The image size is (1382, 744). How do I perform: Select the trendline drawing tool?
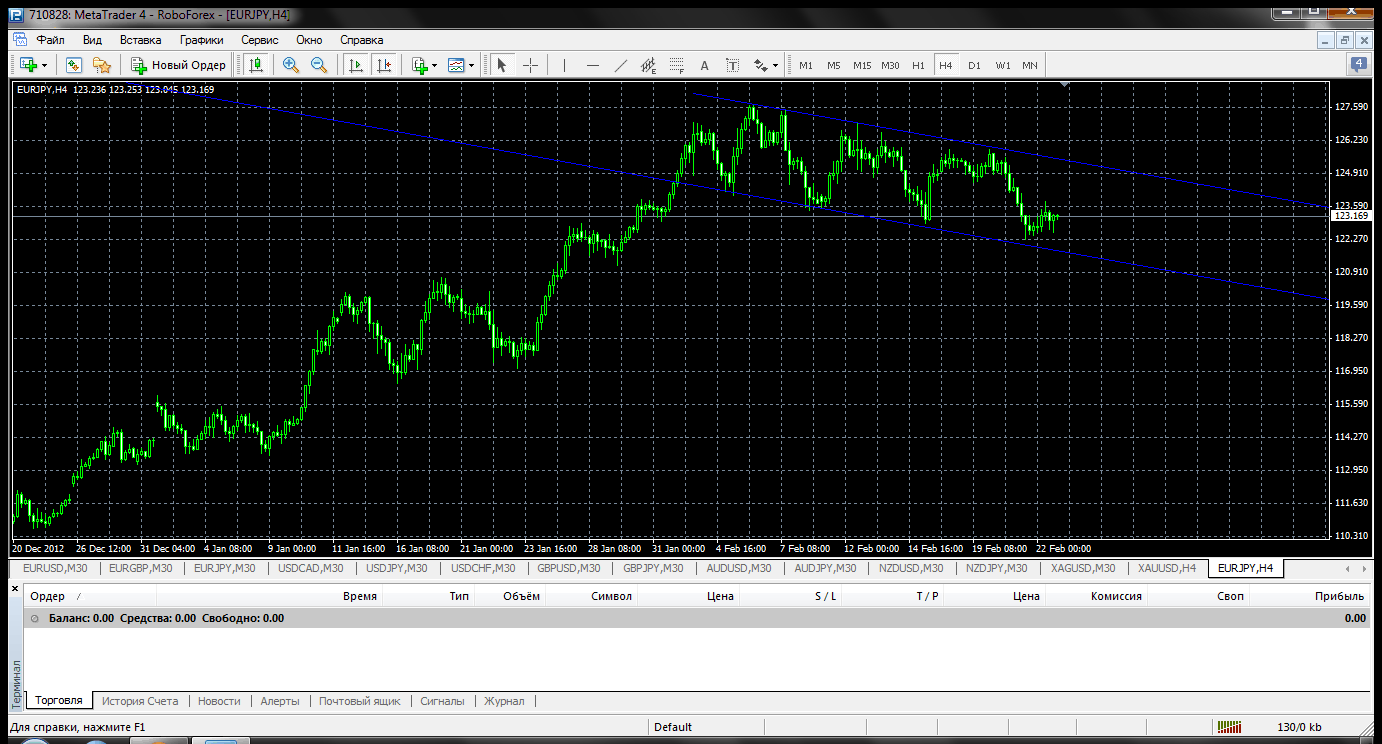click(620, 65)
